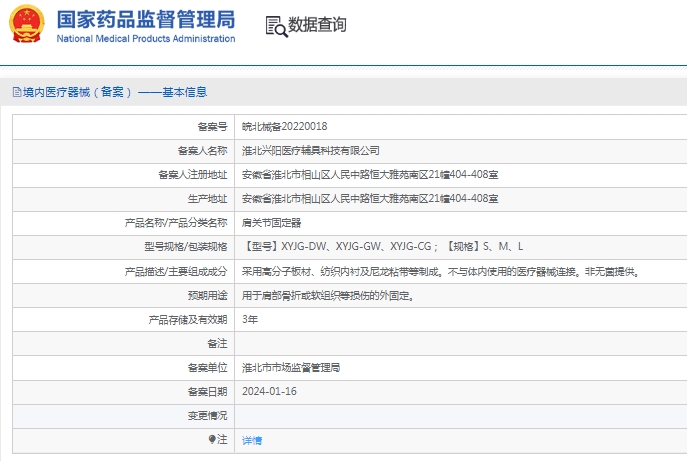Click the 变更情况 row label
Image resolution: width=687 pixels, height=461 pixels.
tap(208, 415)
